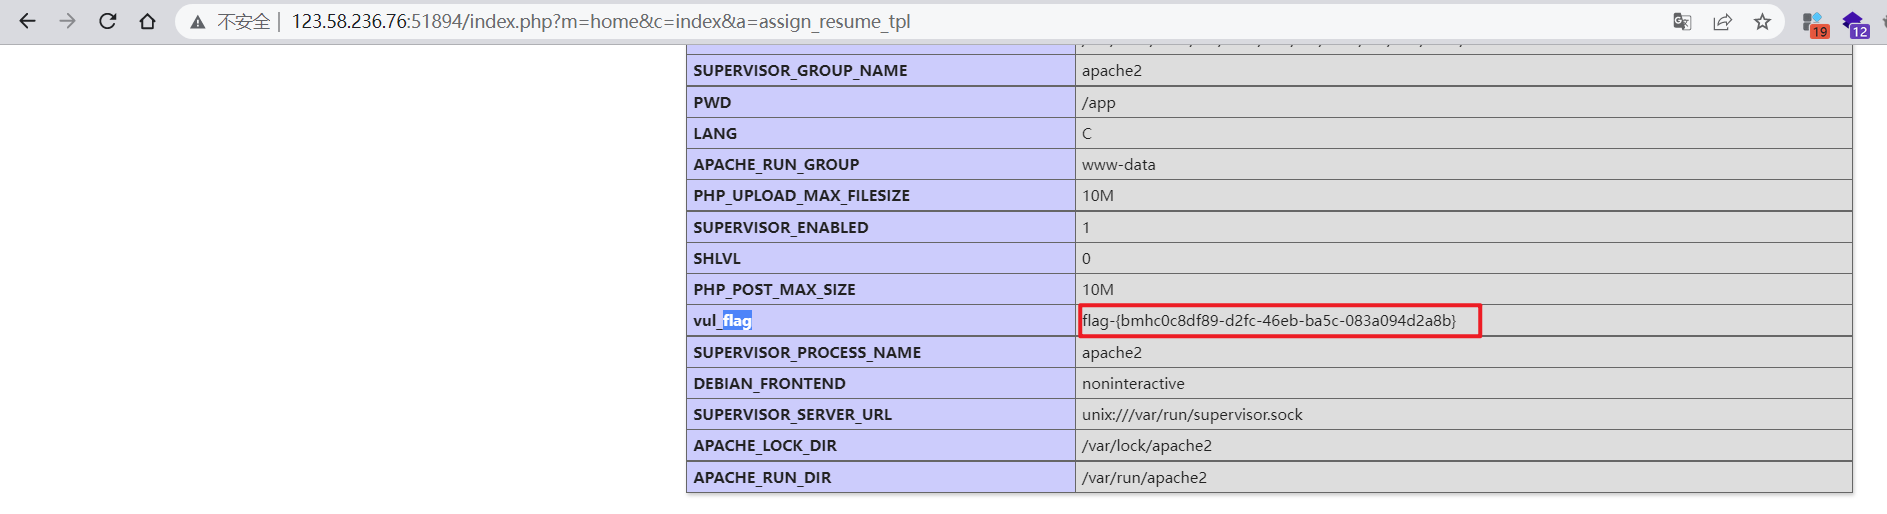Click the /app value

[1098, 102]
